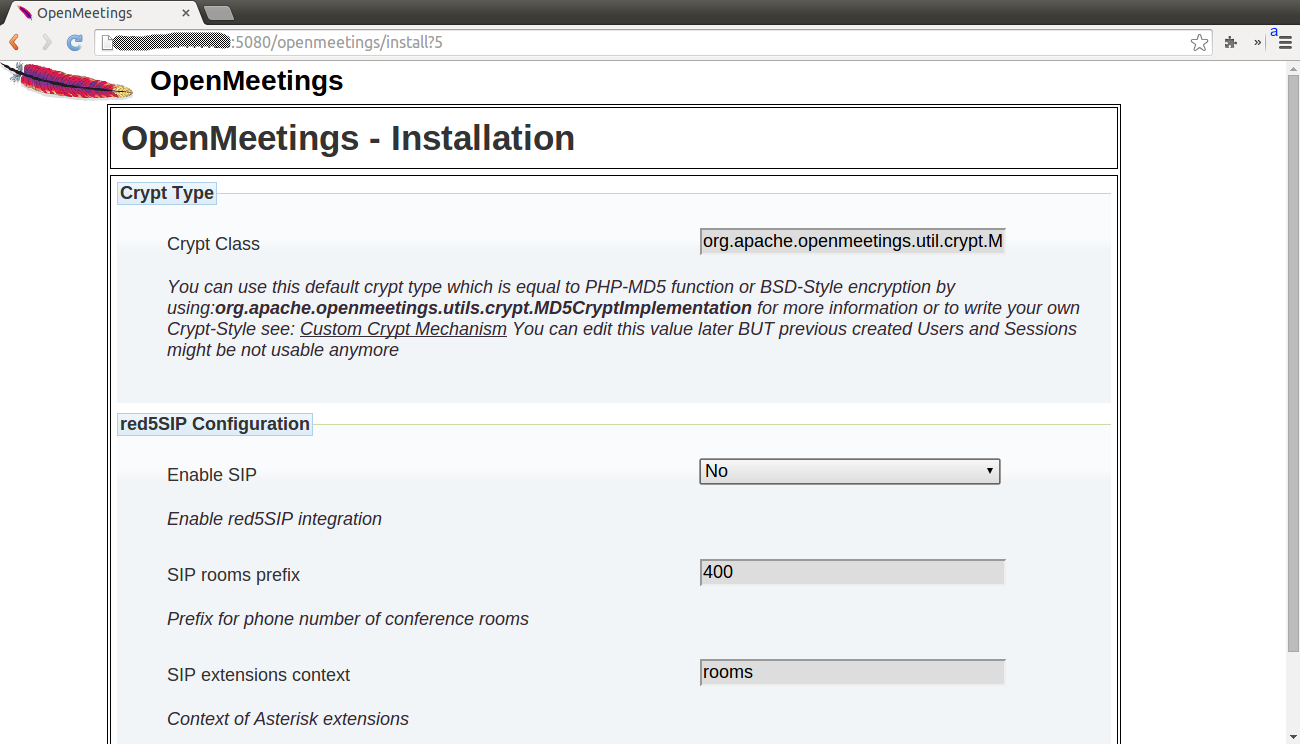The width and height of the screenshot is (1300, 744).
Task: Open the puzzle-piece extensions icon
Action: click(x=1231, y=42)
